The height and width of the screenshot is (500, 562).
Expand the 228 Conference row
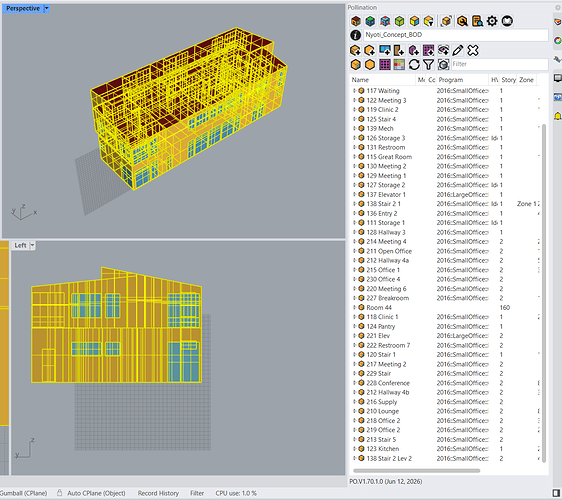pyautogui.click(x=354, y=383)
